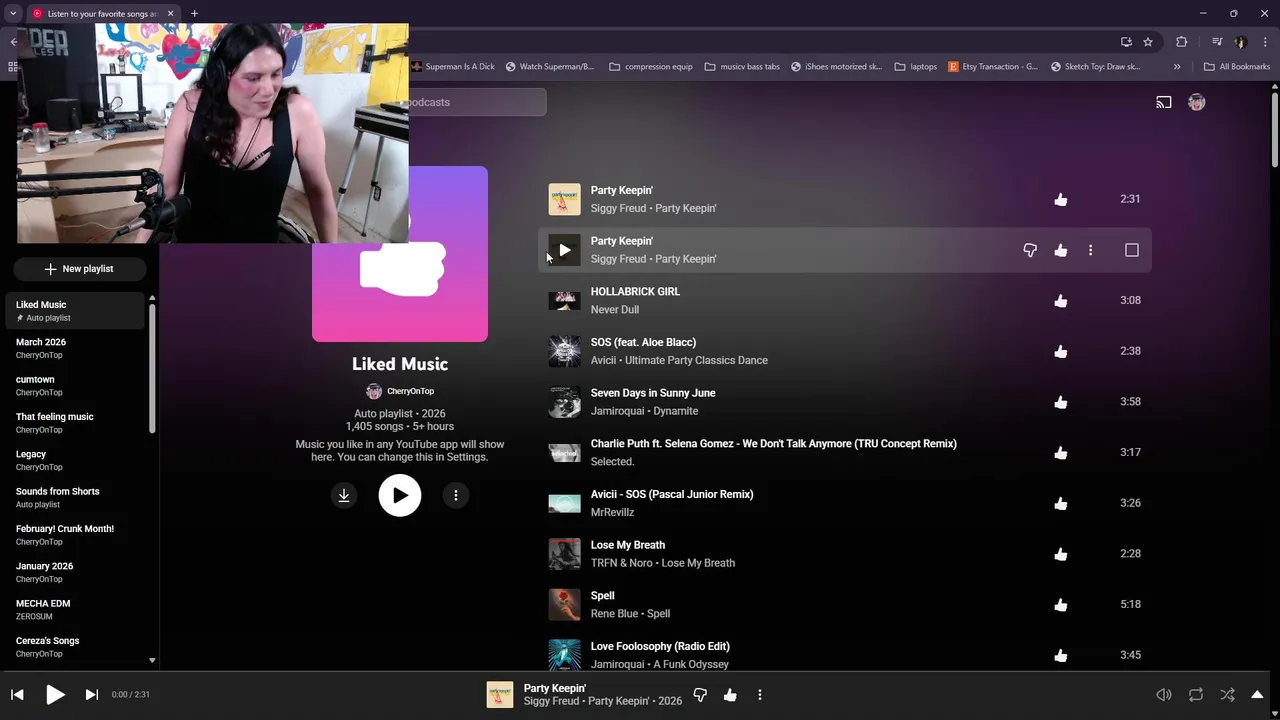Image resolution: width=1280 pixels, height=720 pixels.
Task: Open the musicv bass tabs bookmark folder
Action: coord(742,67)
